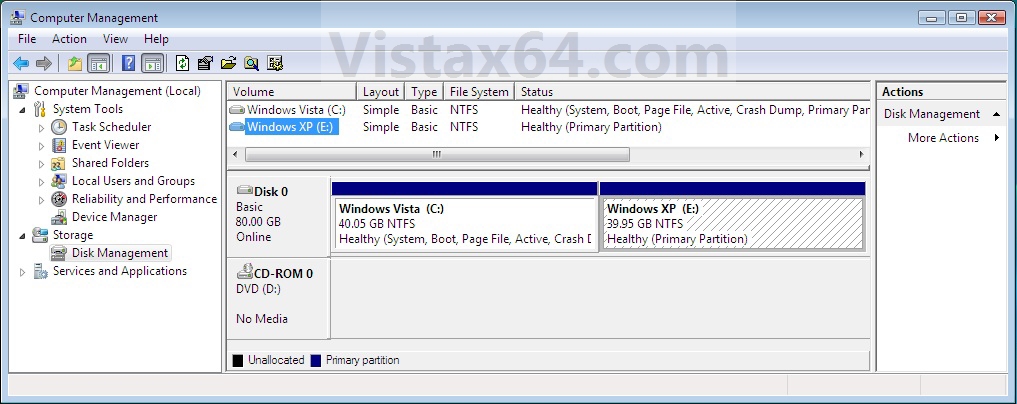Click the Disk Management drive icon
The height and width of the screenshot is (404, 1017).
pos(59,253)
